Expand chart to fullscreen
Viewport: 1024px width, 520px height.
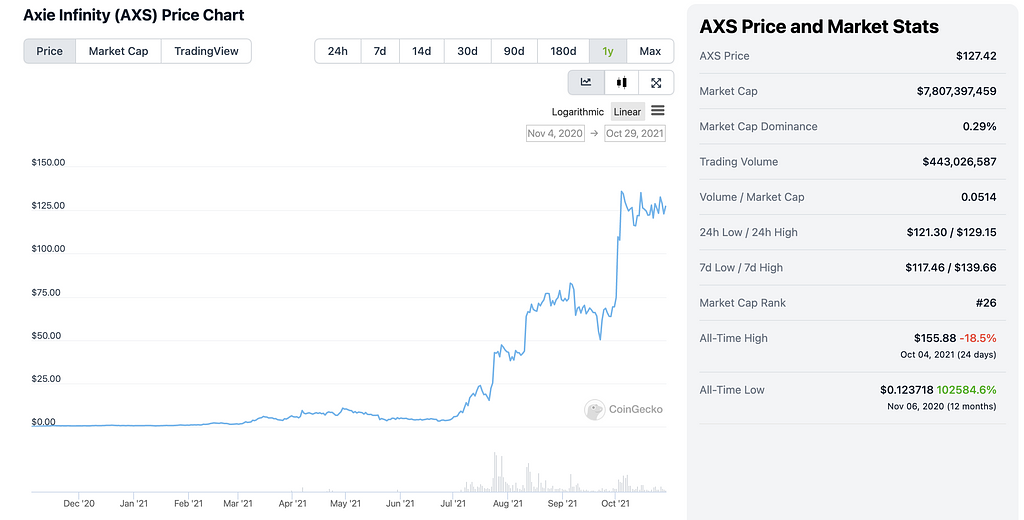tap(656, 83)
